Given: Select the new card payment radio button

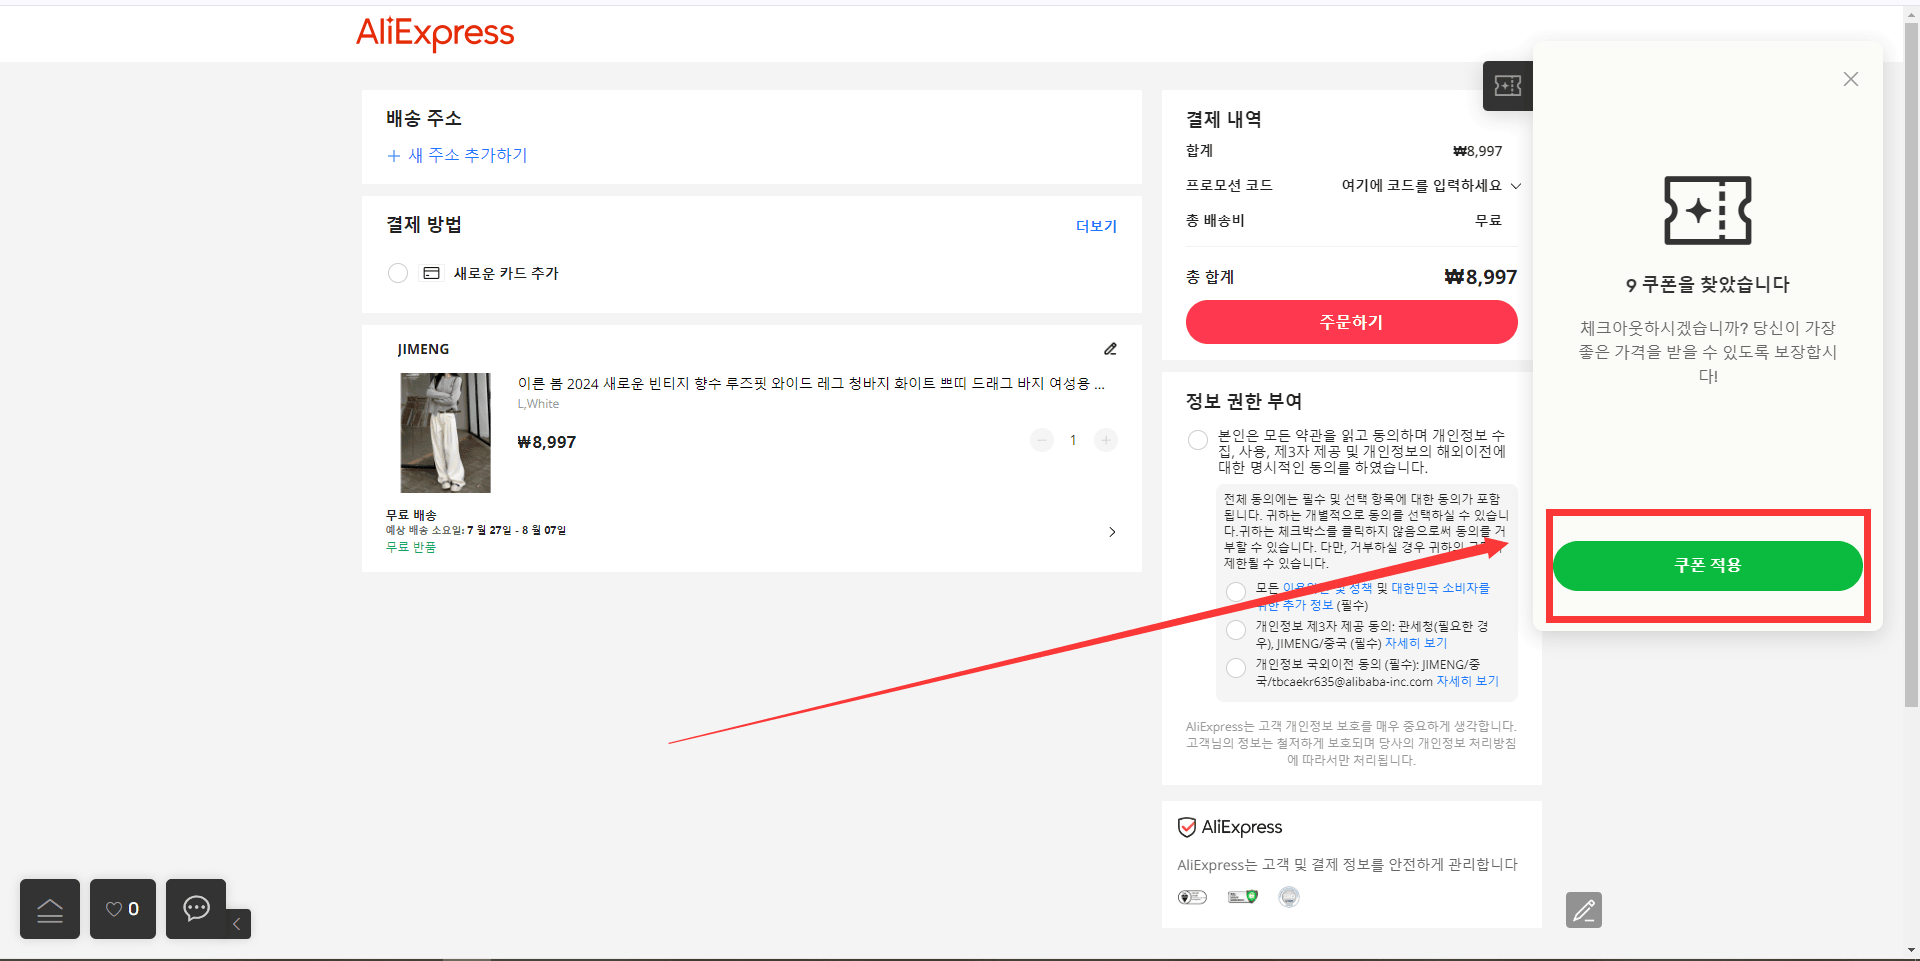Looking at the screenshot, I should point(398,273).
